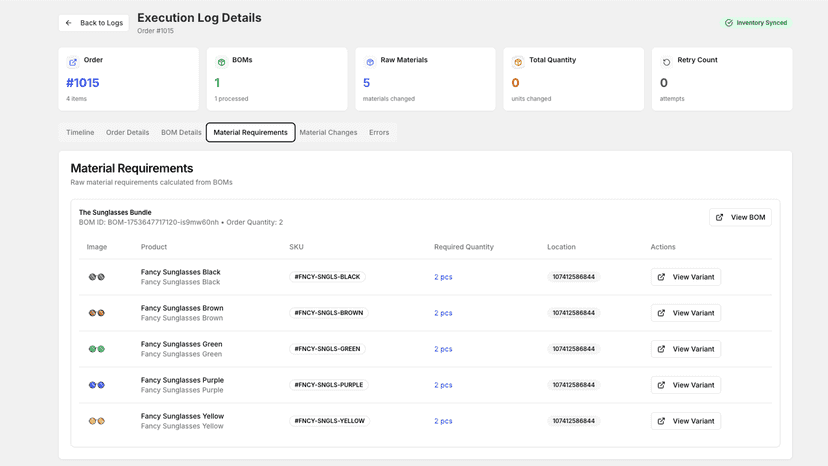
Task: Select the Material Requirements tab
Action: (250, 133)
